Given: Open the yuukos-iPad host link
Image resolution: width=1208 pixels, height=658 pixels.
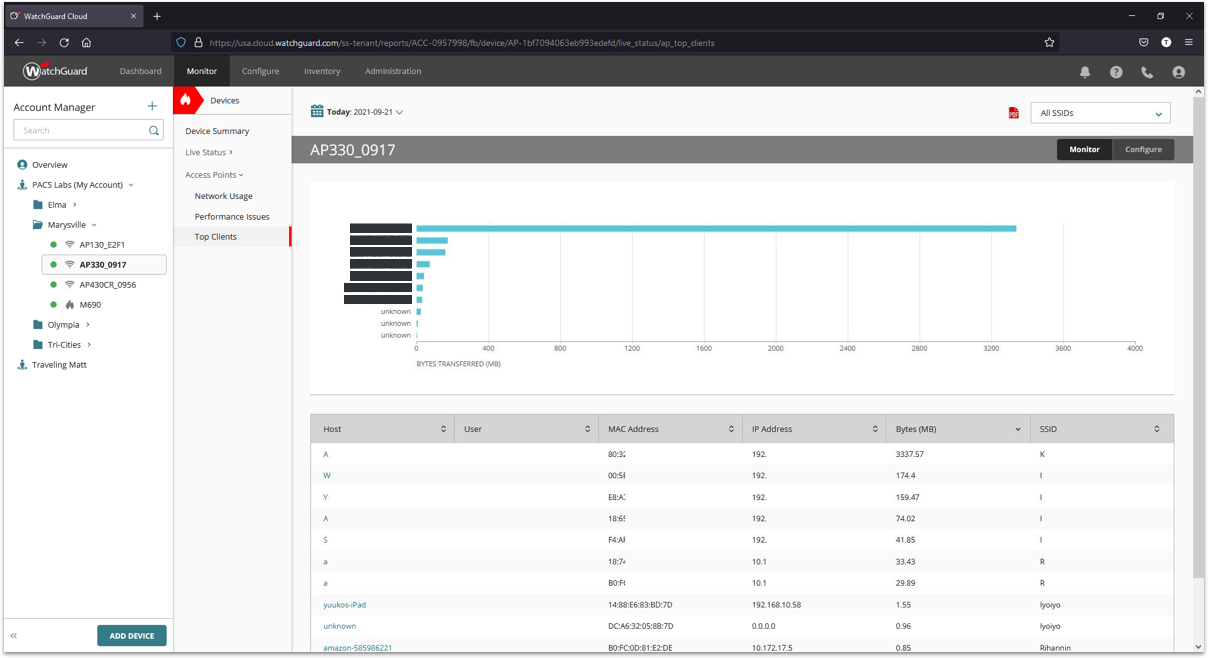Looking at the screenshot, I should (345, 605).
